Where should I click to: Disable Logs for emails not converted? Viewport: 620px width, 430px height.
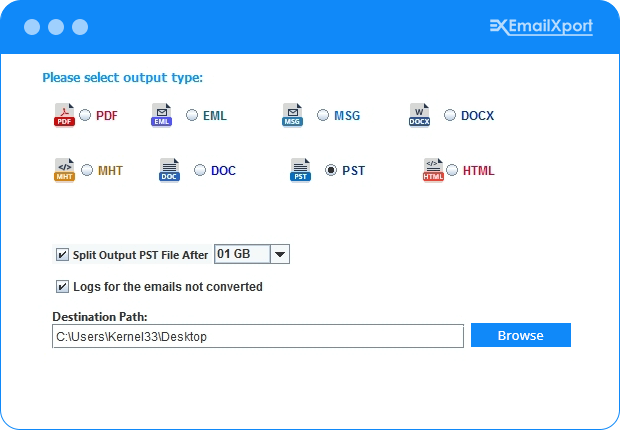[63, 287]
